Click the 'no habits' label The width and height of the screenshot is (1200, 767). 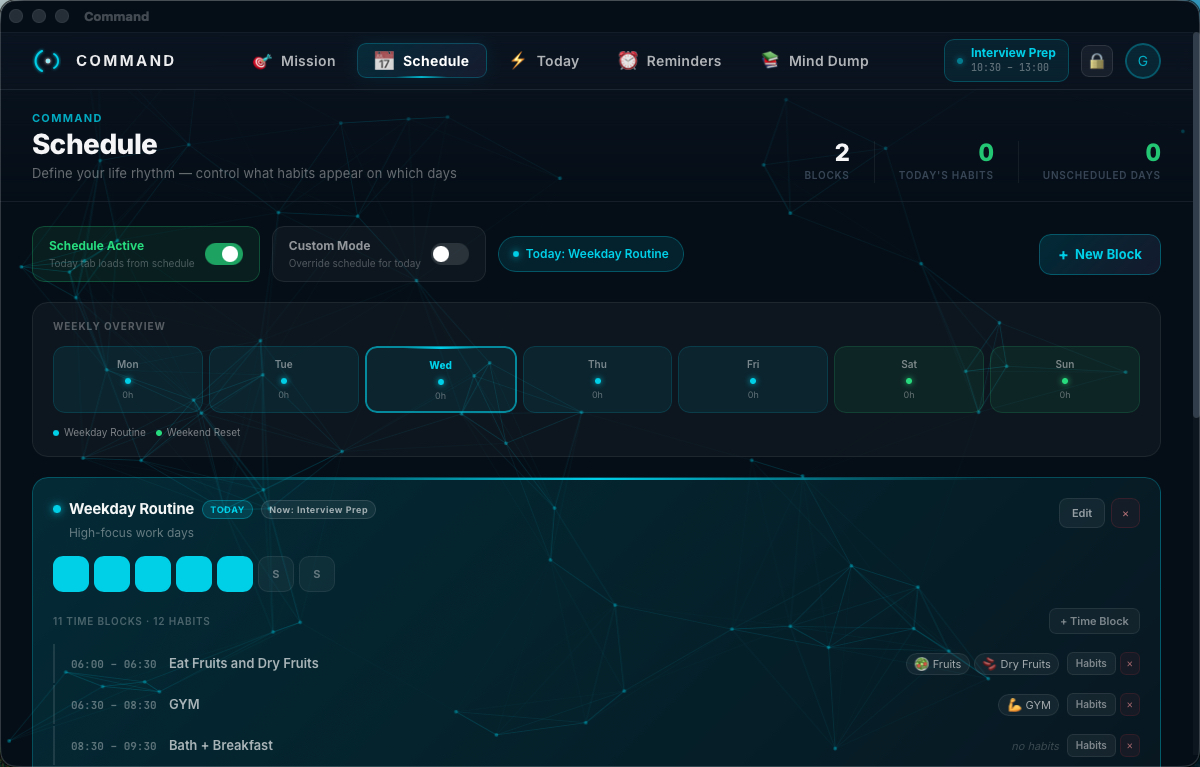1035,746
